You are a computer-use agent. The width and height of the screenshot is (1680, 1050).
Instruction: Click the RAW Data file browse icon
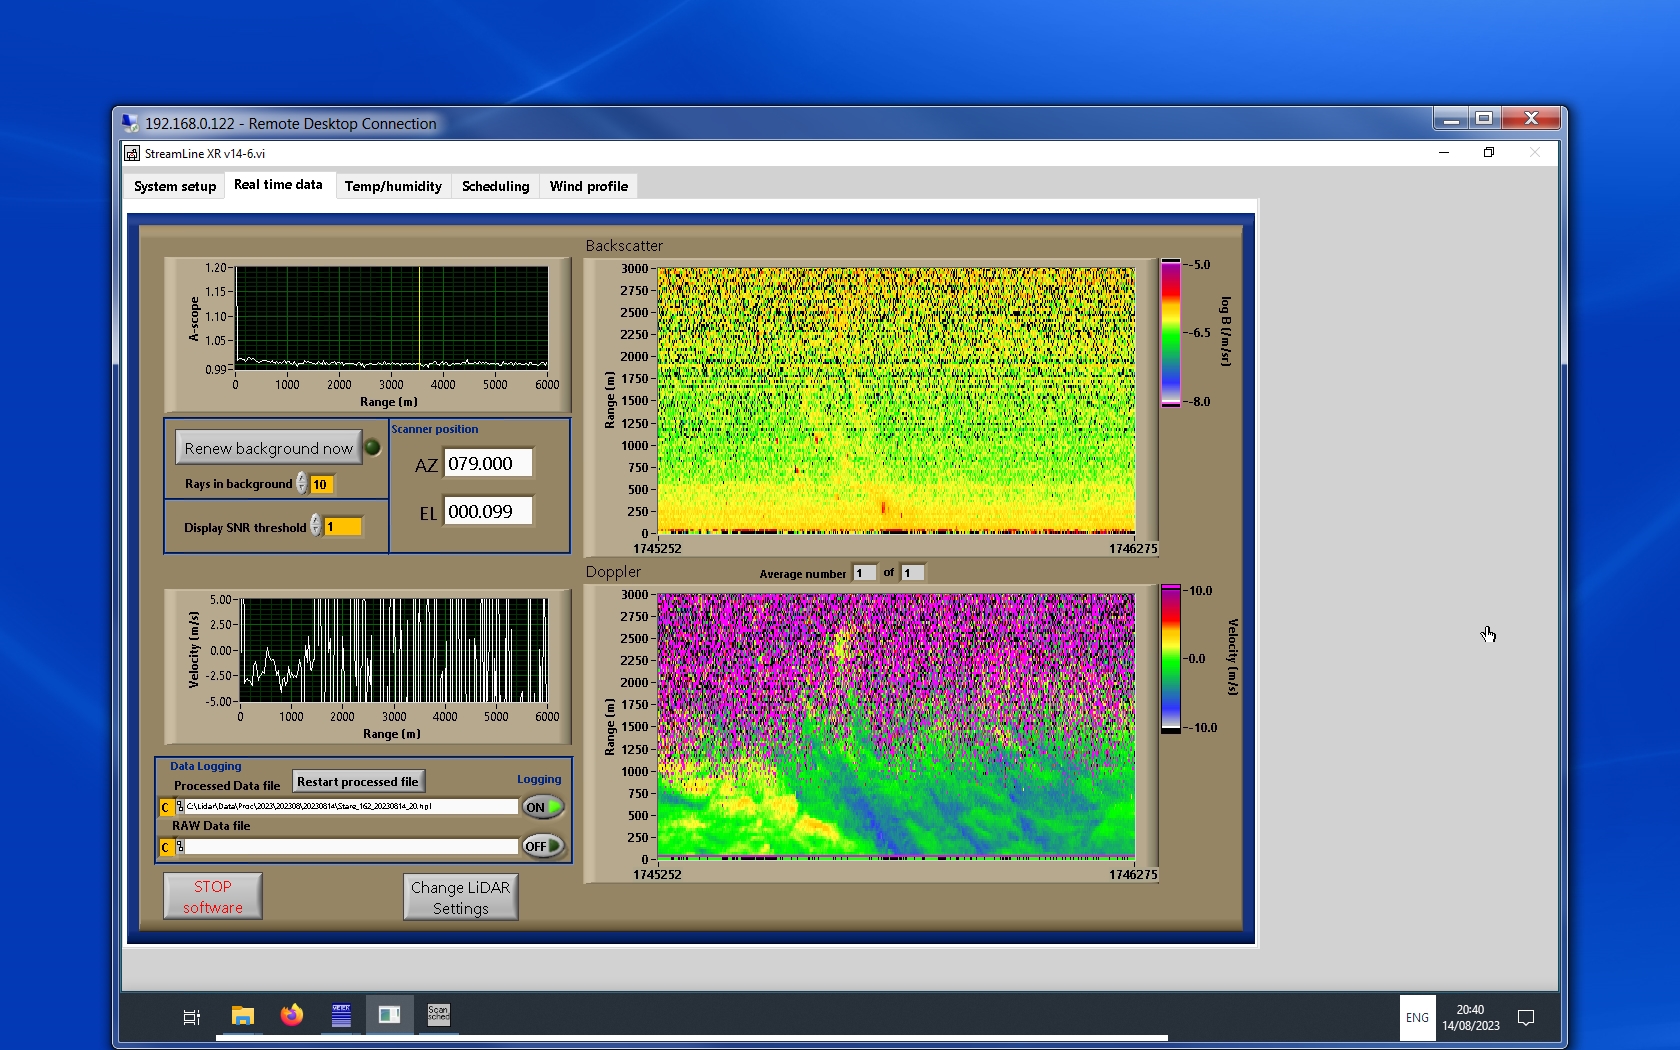(179, 847)
